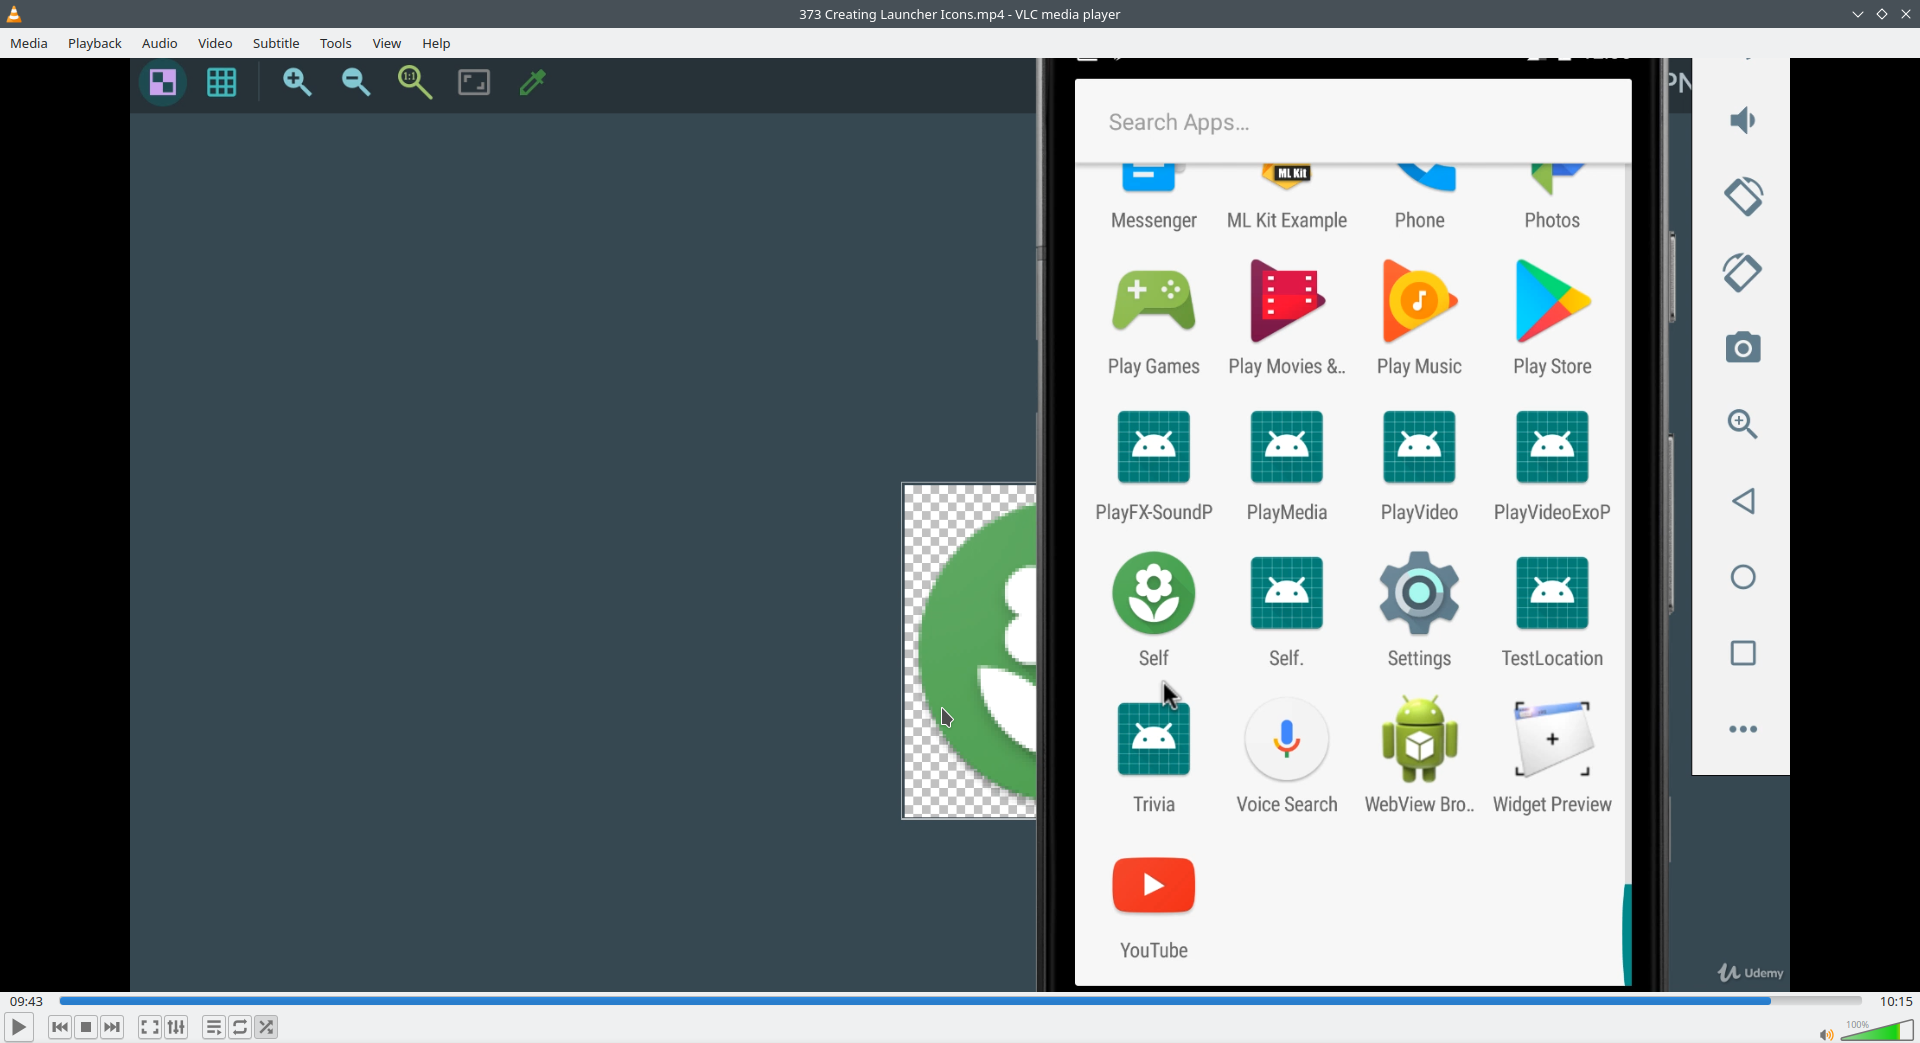Show VLC extended settings
This screenshot has height=1043, width=1920.
point(176,1027)
